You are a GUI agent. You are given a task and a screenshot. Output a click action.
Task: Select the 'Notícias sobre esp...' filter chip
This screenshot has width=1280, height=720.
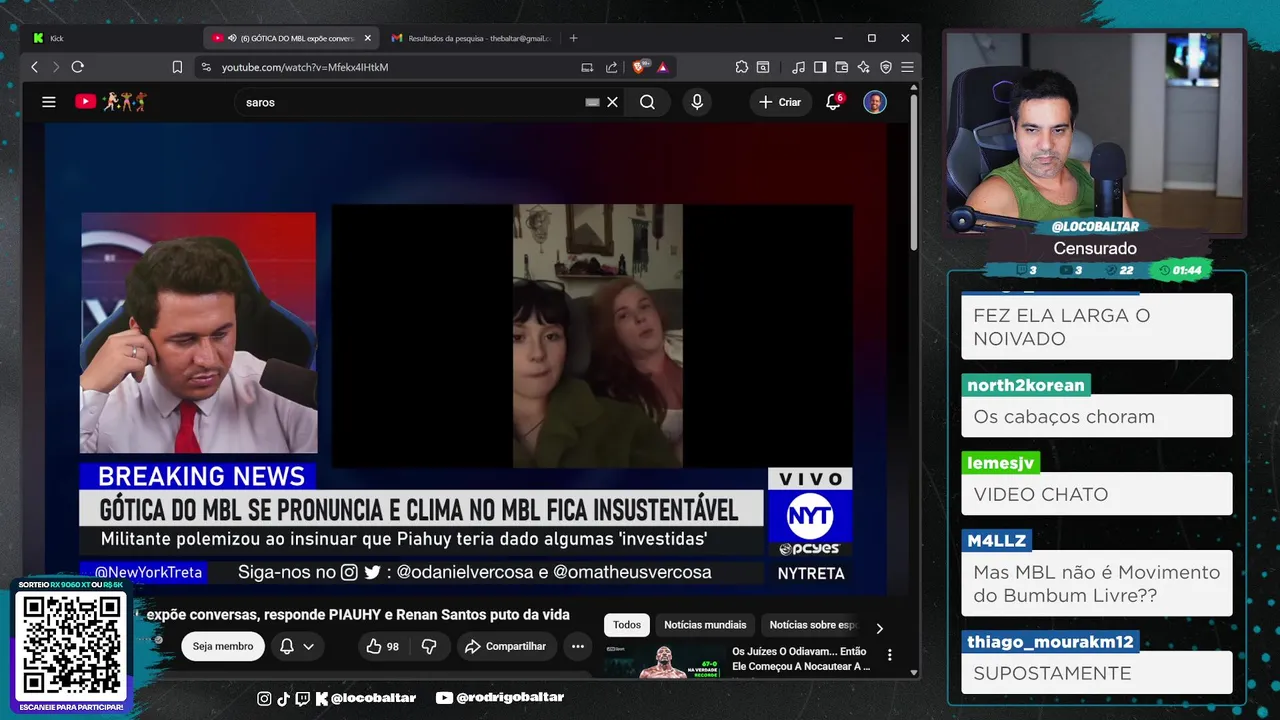[813, 625]
